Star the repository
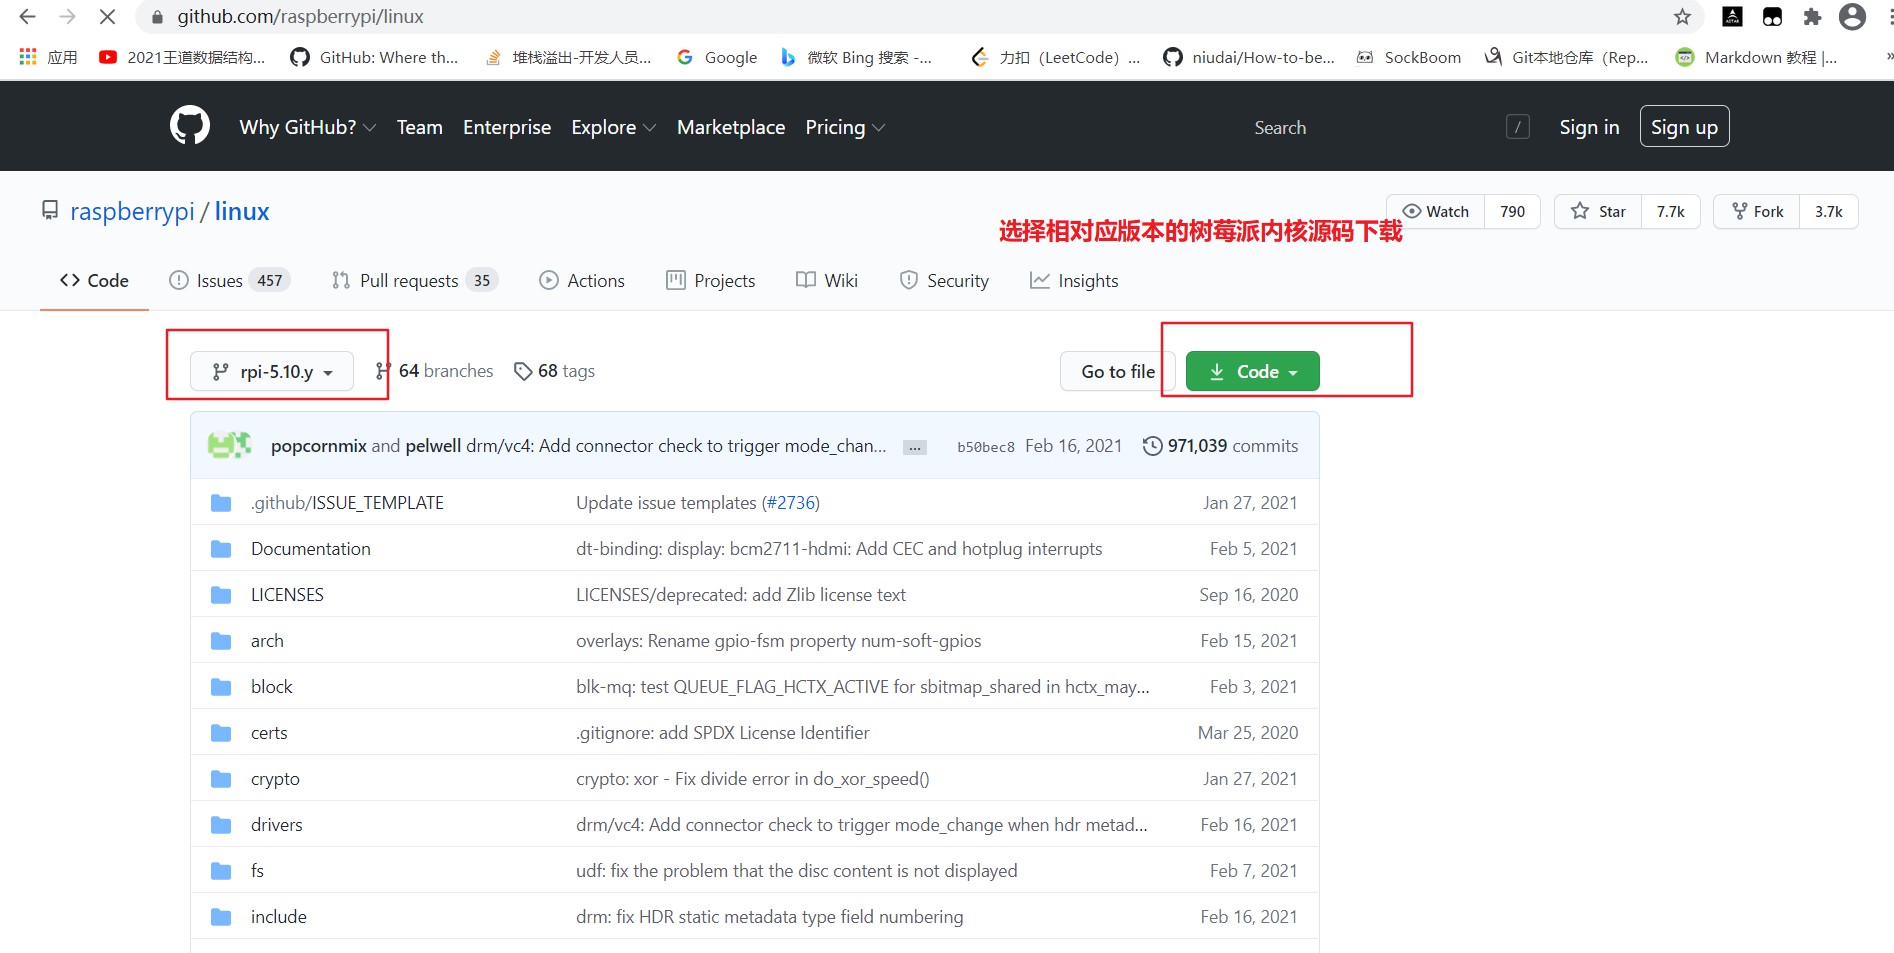The image size is (1894, 953). click(1598, 211)
